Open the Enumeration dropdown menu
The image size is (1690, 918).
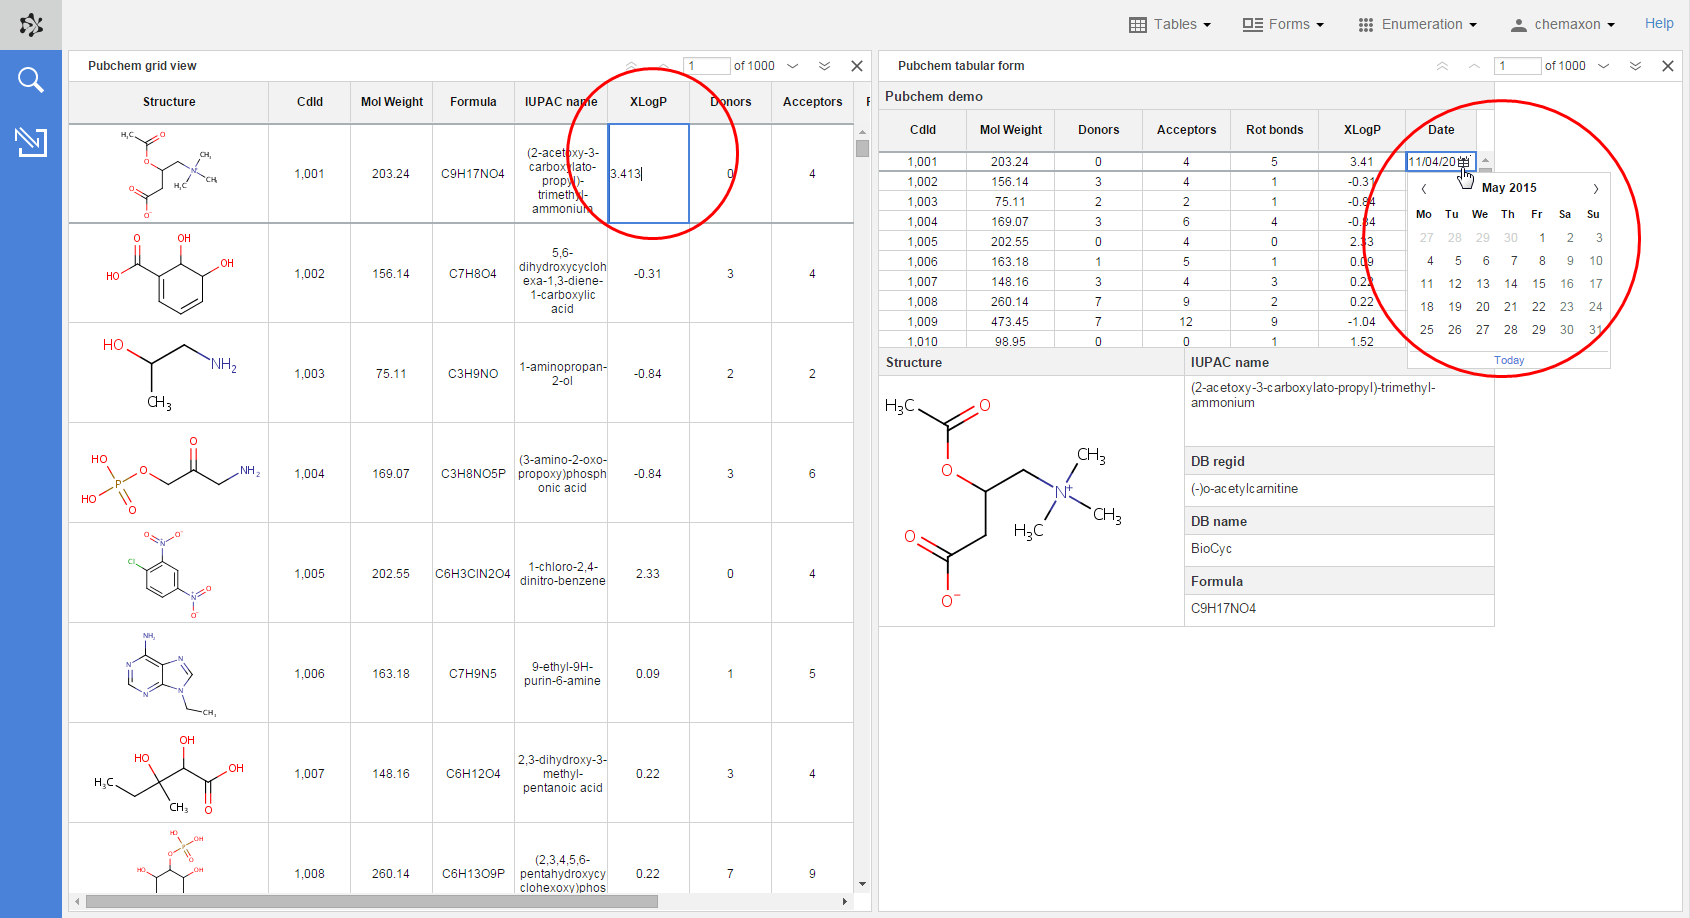1417,24
